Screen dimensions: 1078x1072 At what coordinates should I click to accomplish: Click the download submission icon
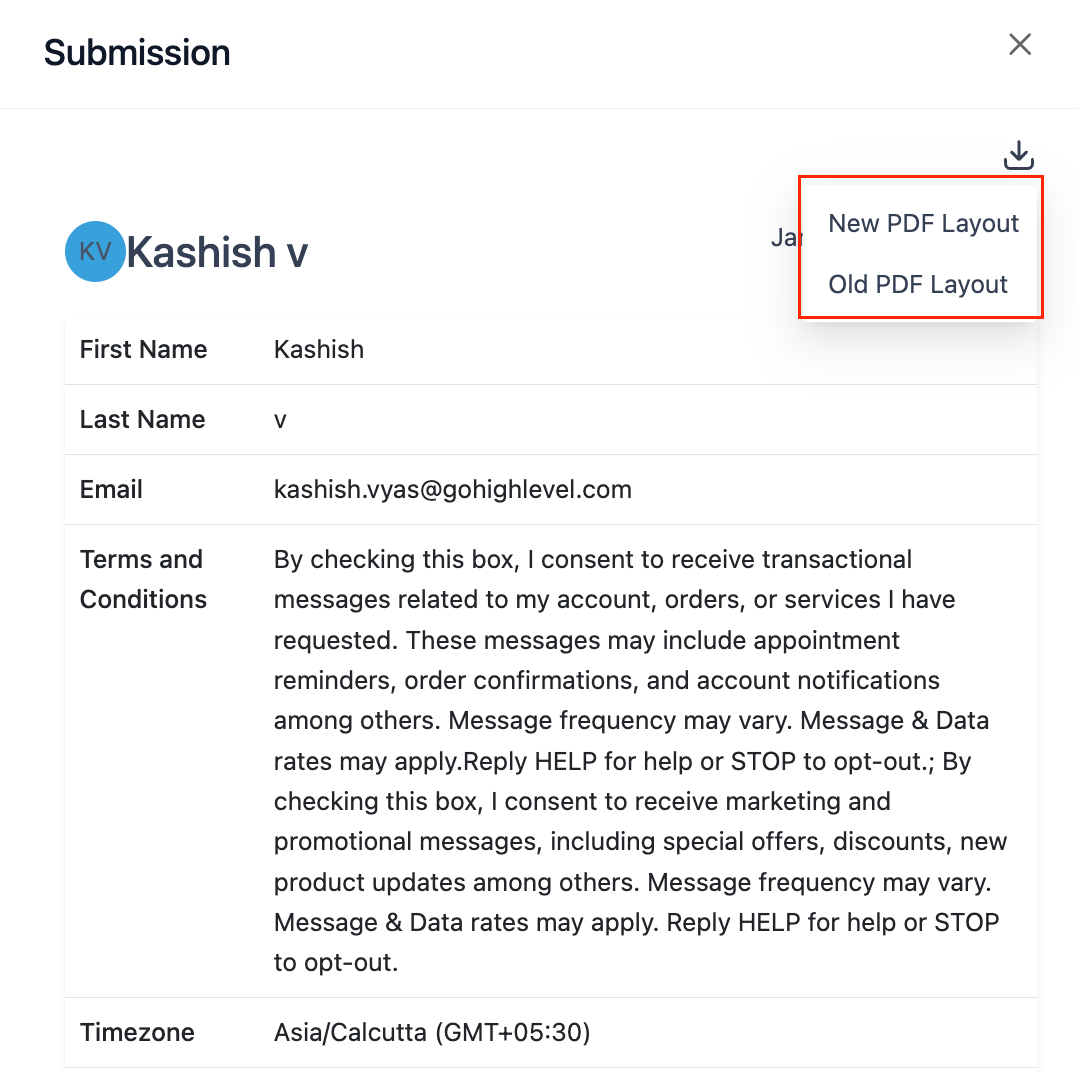[x=1018, y=155]
